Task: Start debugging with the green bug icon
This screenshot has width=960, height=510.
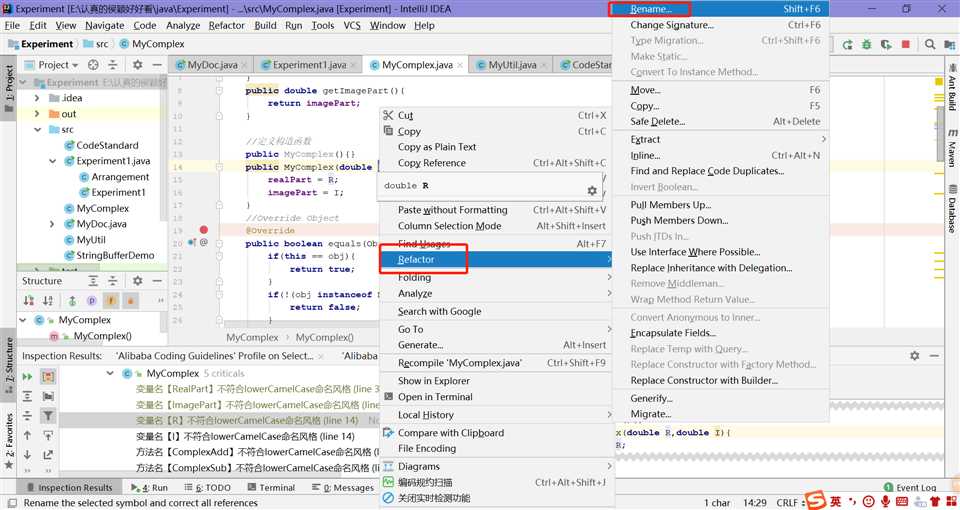Action: tap(866, 44)
